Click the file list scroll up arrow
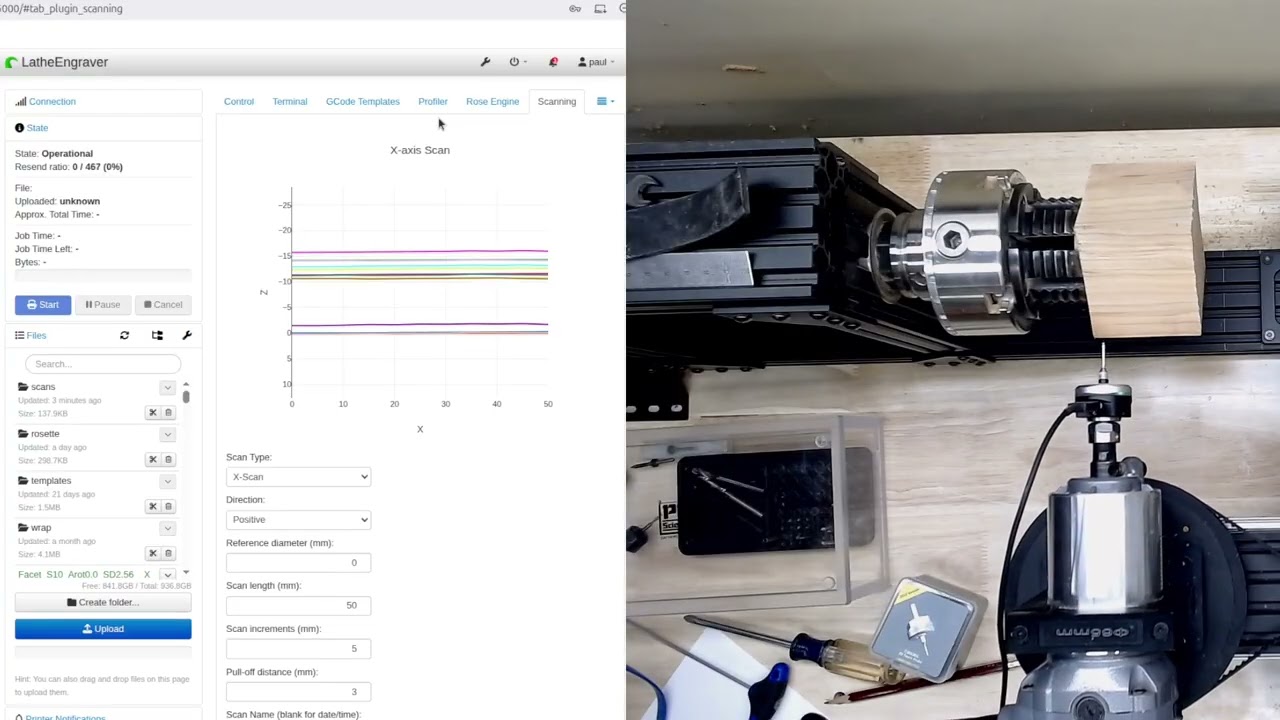 (186, 384)
